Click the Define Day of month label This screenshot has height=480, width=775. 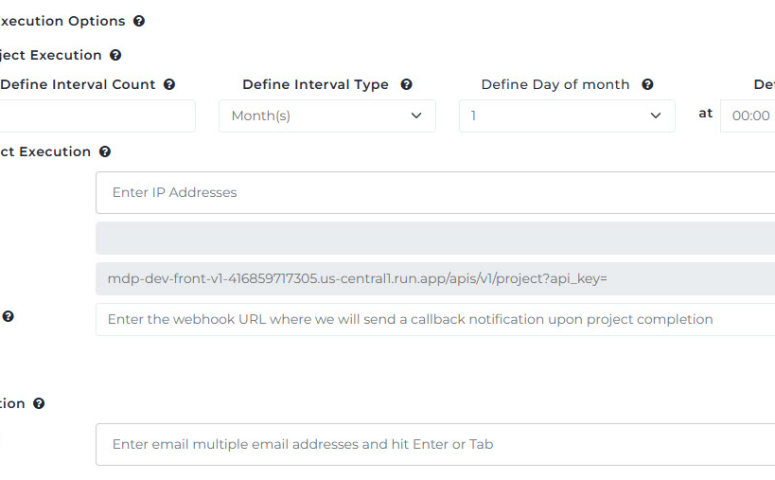pyautogui.click(x=556, y=85)
